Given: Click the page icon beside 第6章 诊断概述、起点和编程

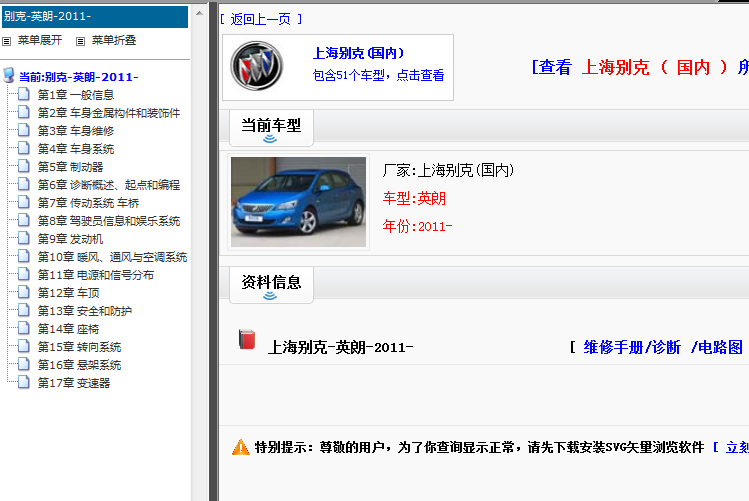Looking at the screenshot, I should coord(23,184).
